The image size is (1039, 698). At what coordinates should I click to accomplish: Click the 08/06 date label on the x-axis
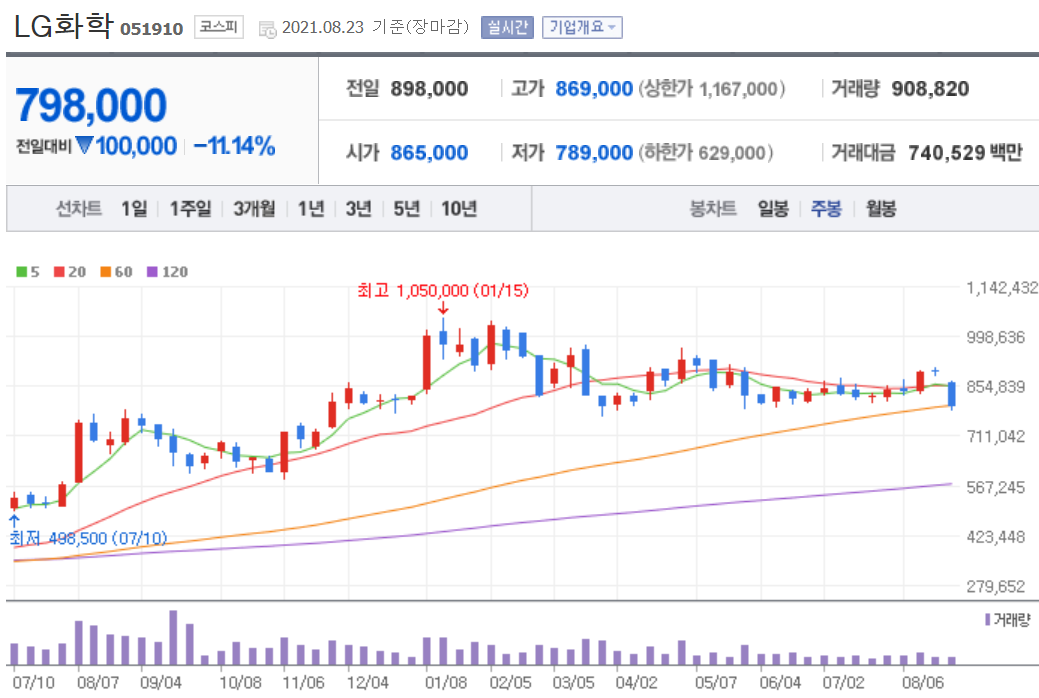(923, 682)
